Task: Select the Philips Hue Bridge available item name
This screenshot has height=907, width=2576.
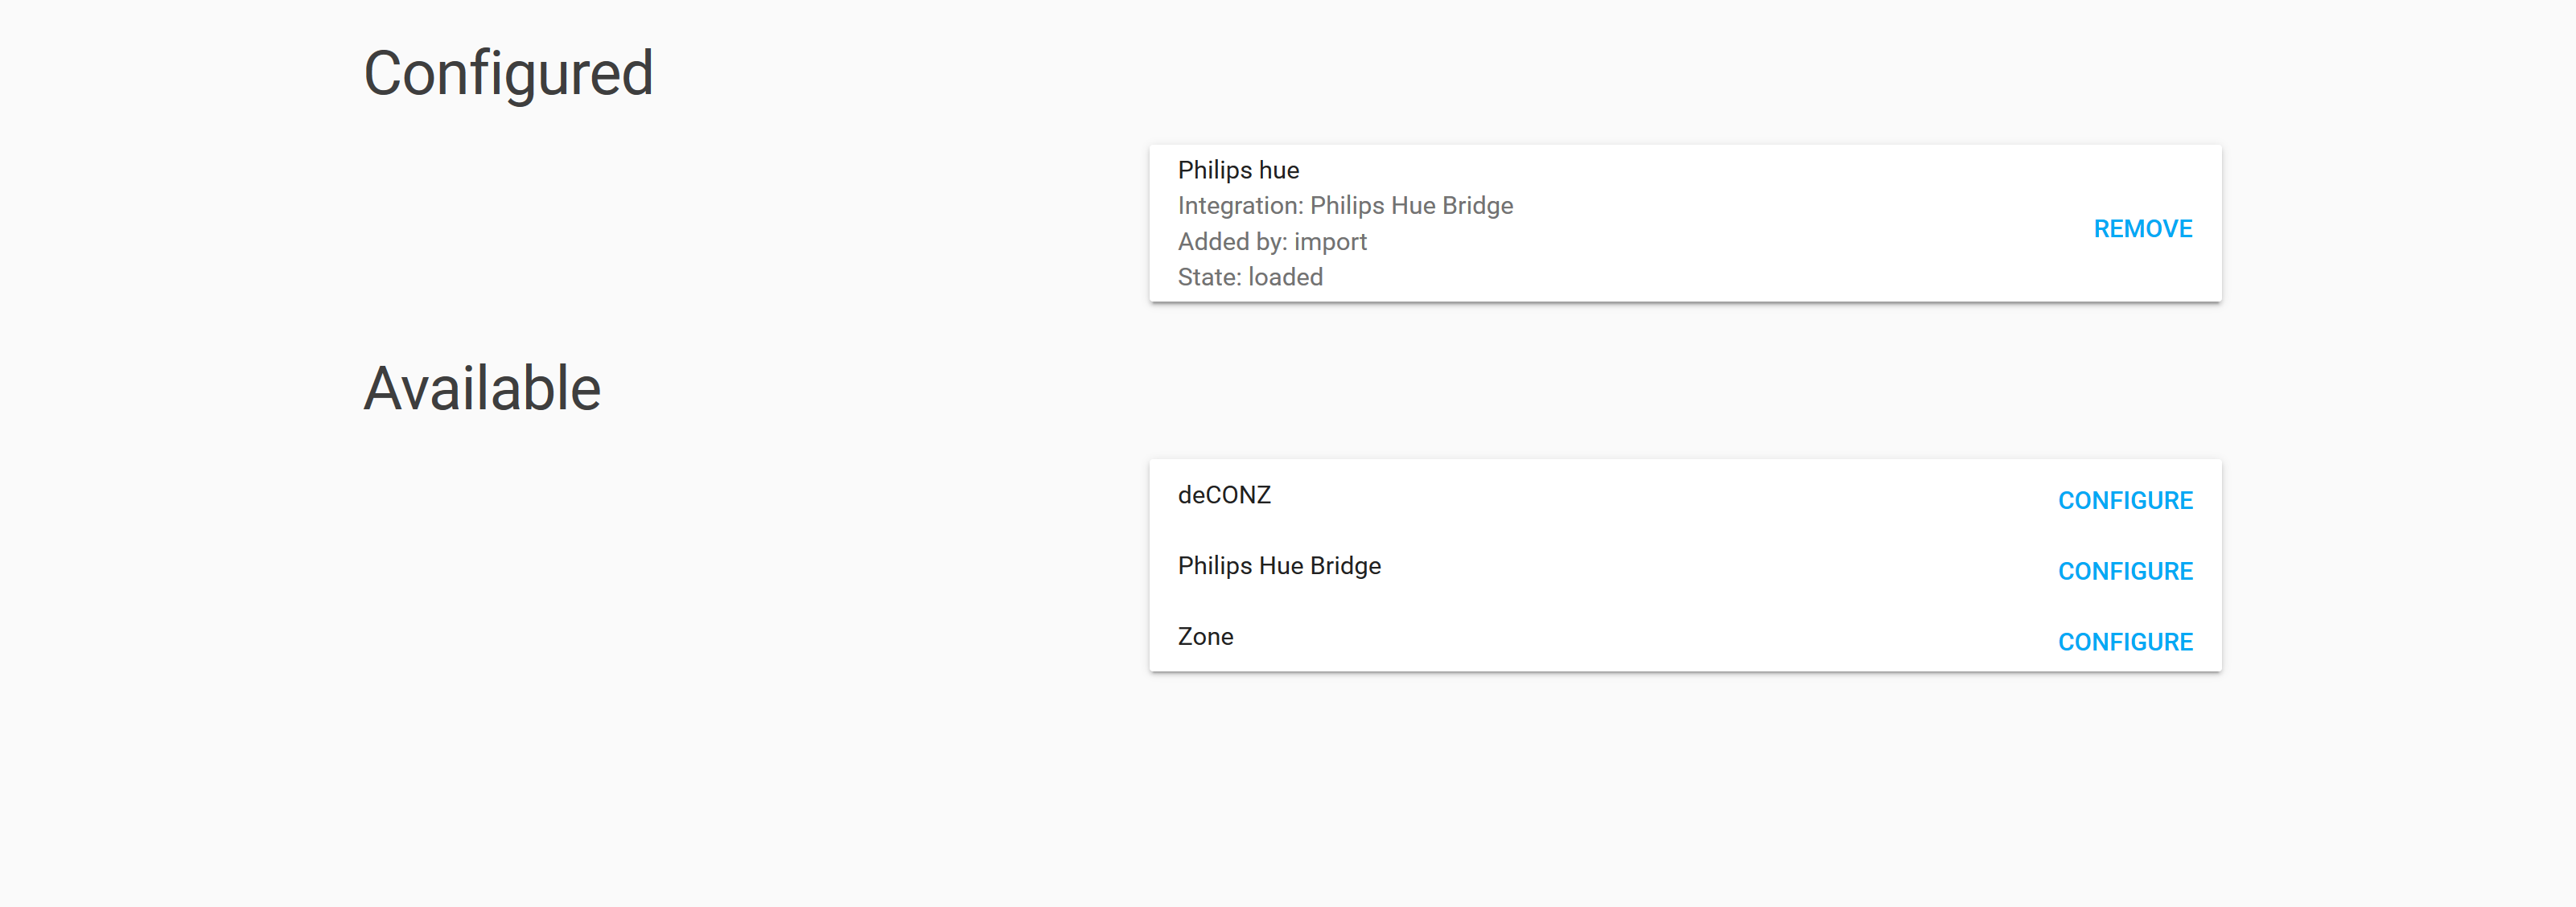Action: click(x=1279, y=566)
